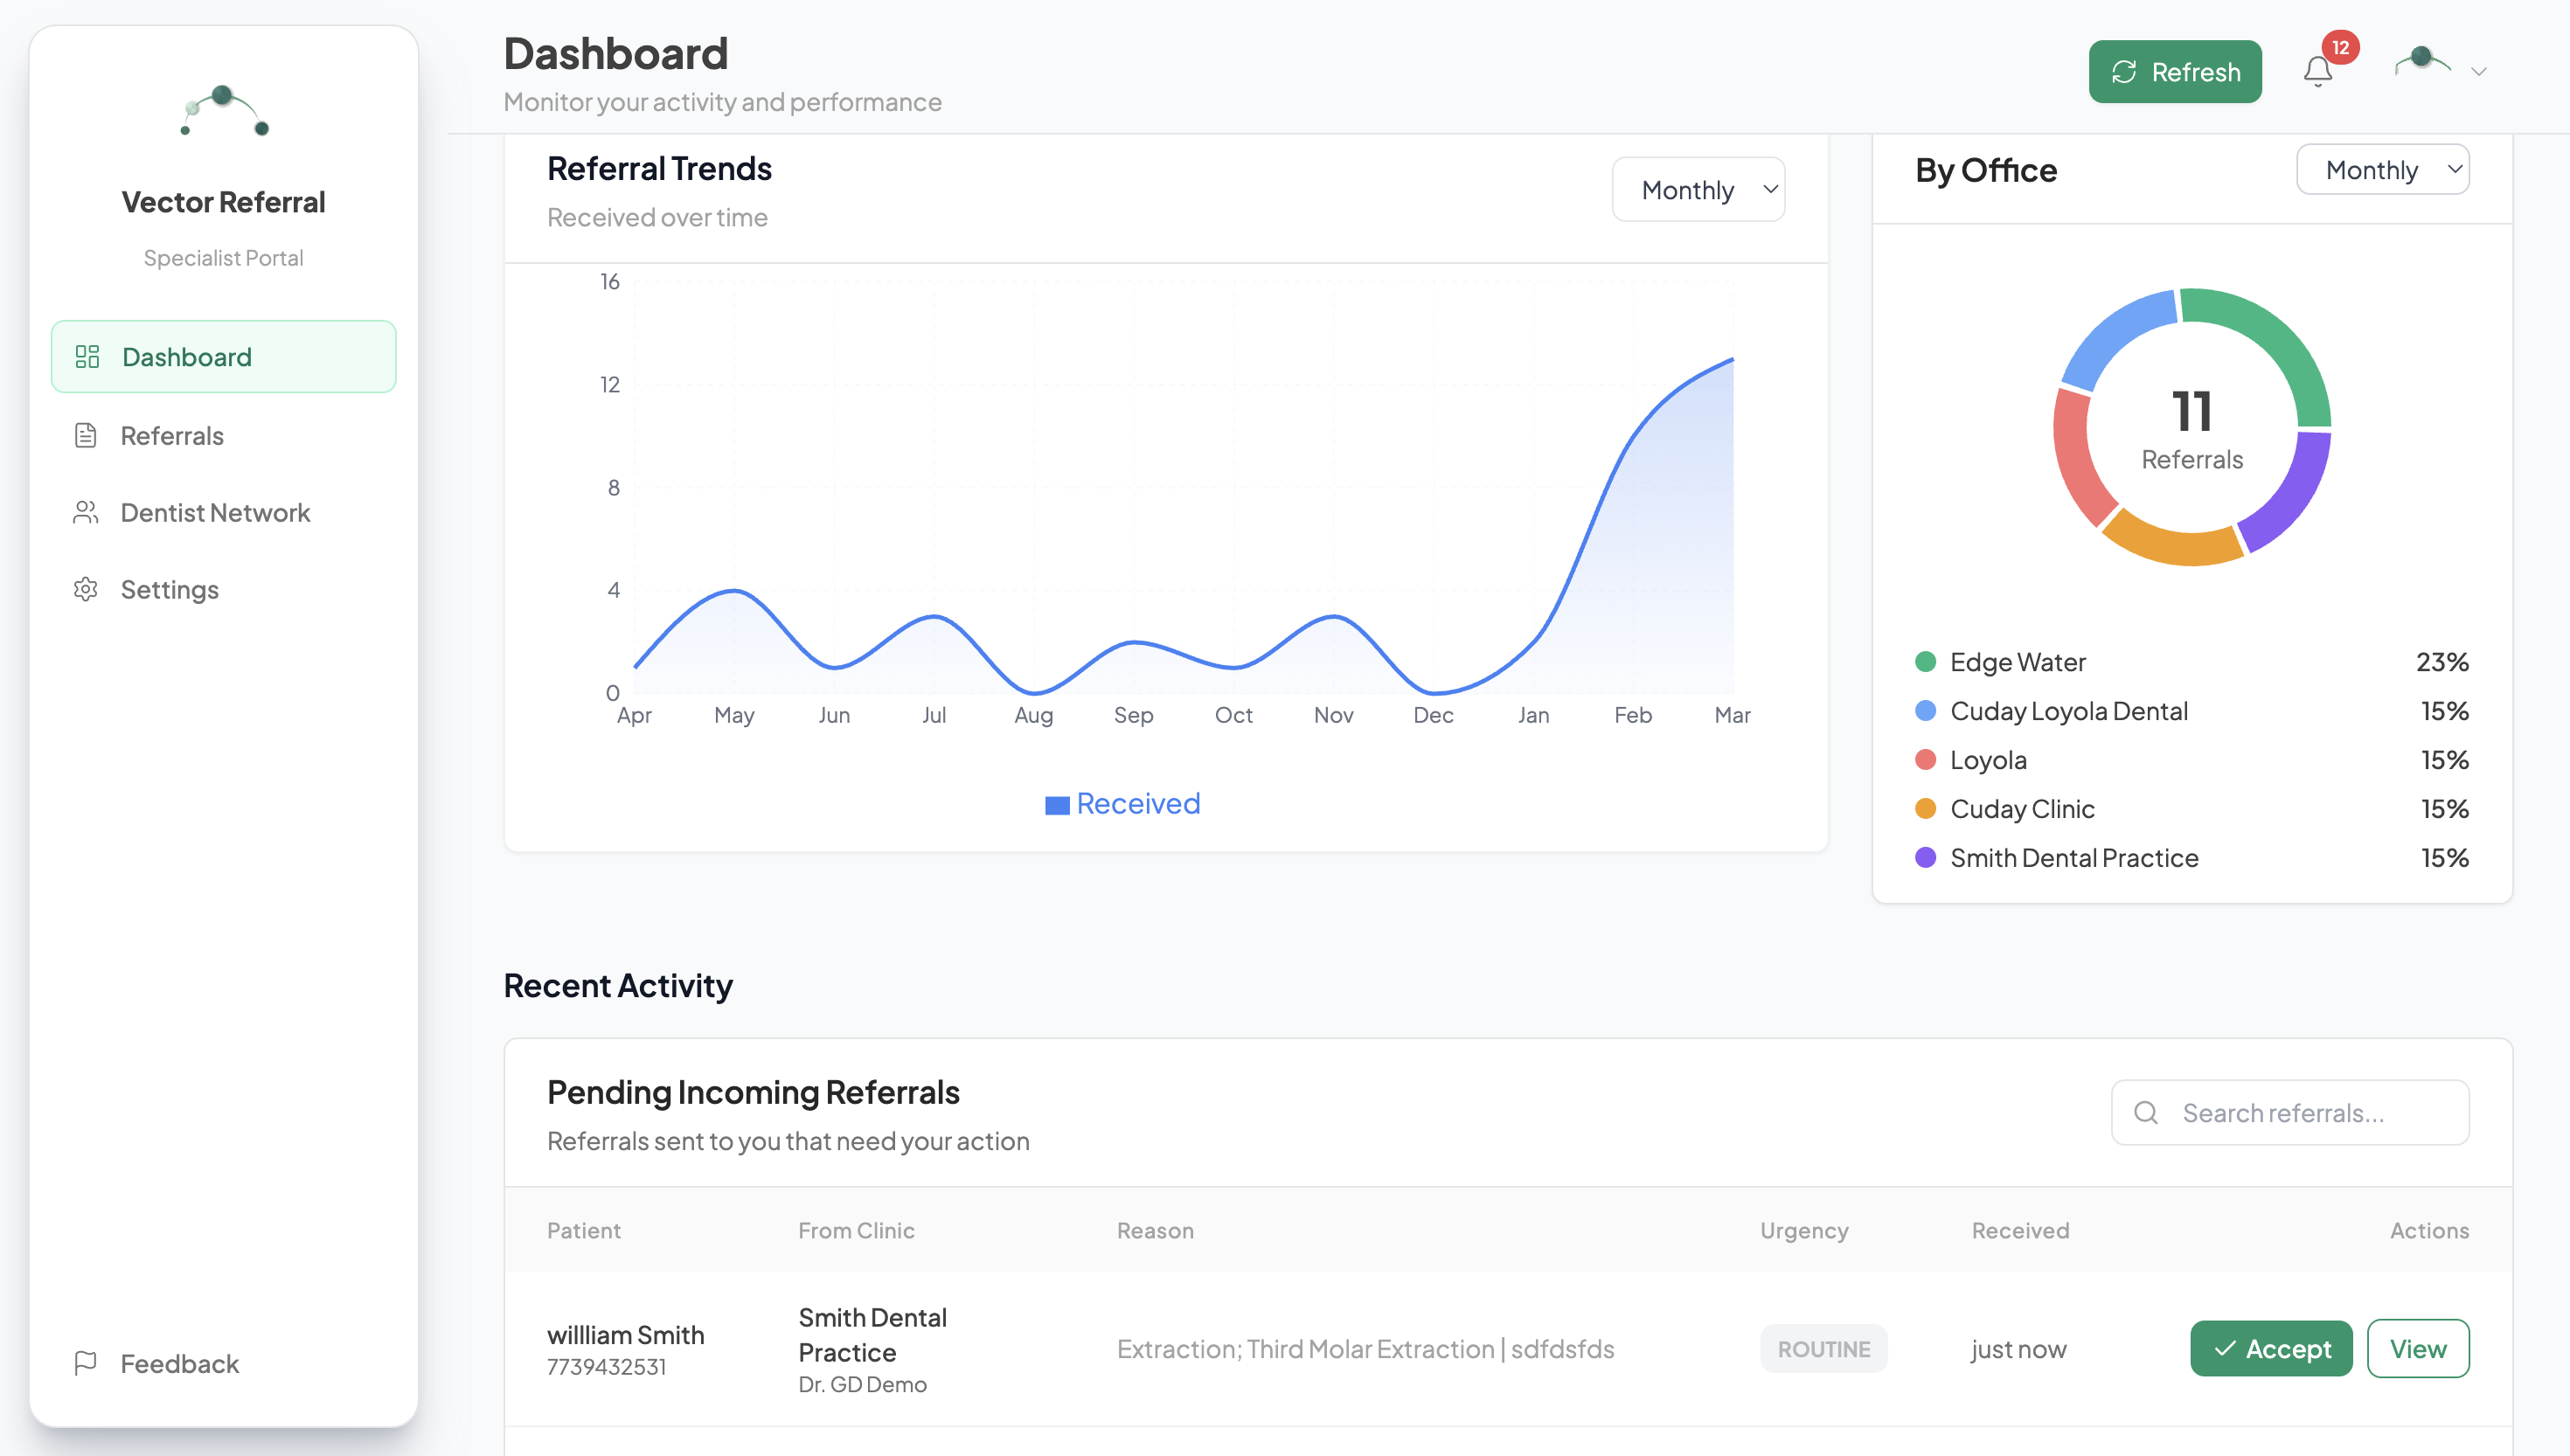Screen dimensions: 2570x1456
Task: Click inside the Search referrals field
Action: click(2290, 1112)
